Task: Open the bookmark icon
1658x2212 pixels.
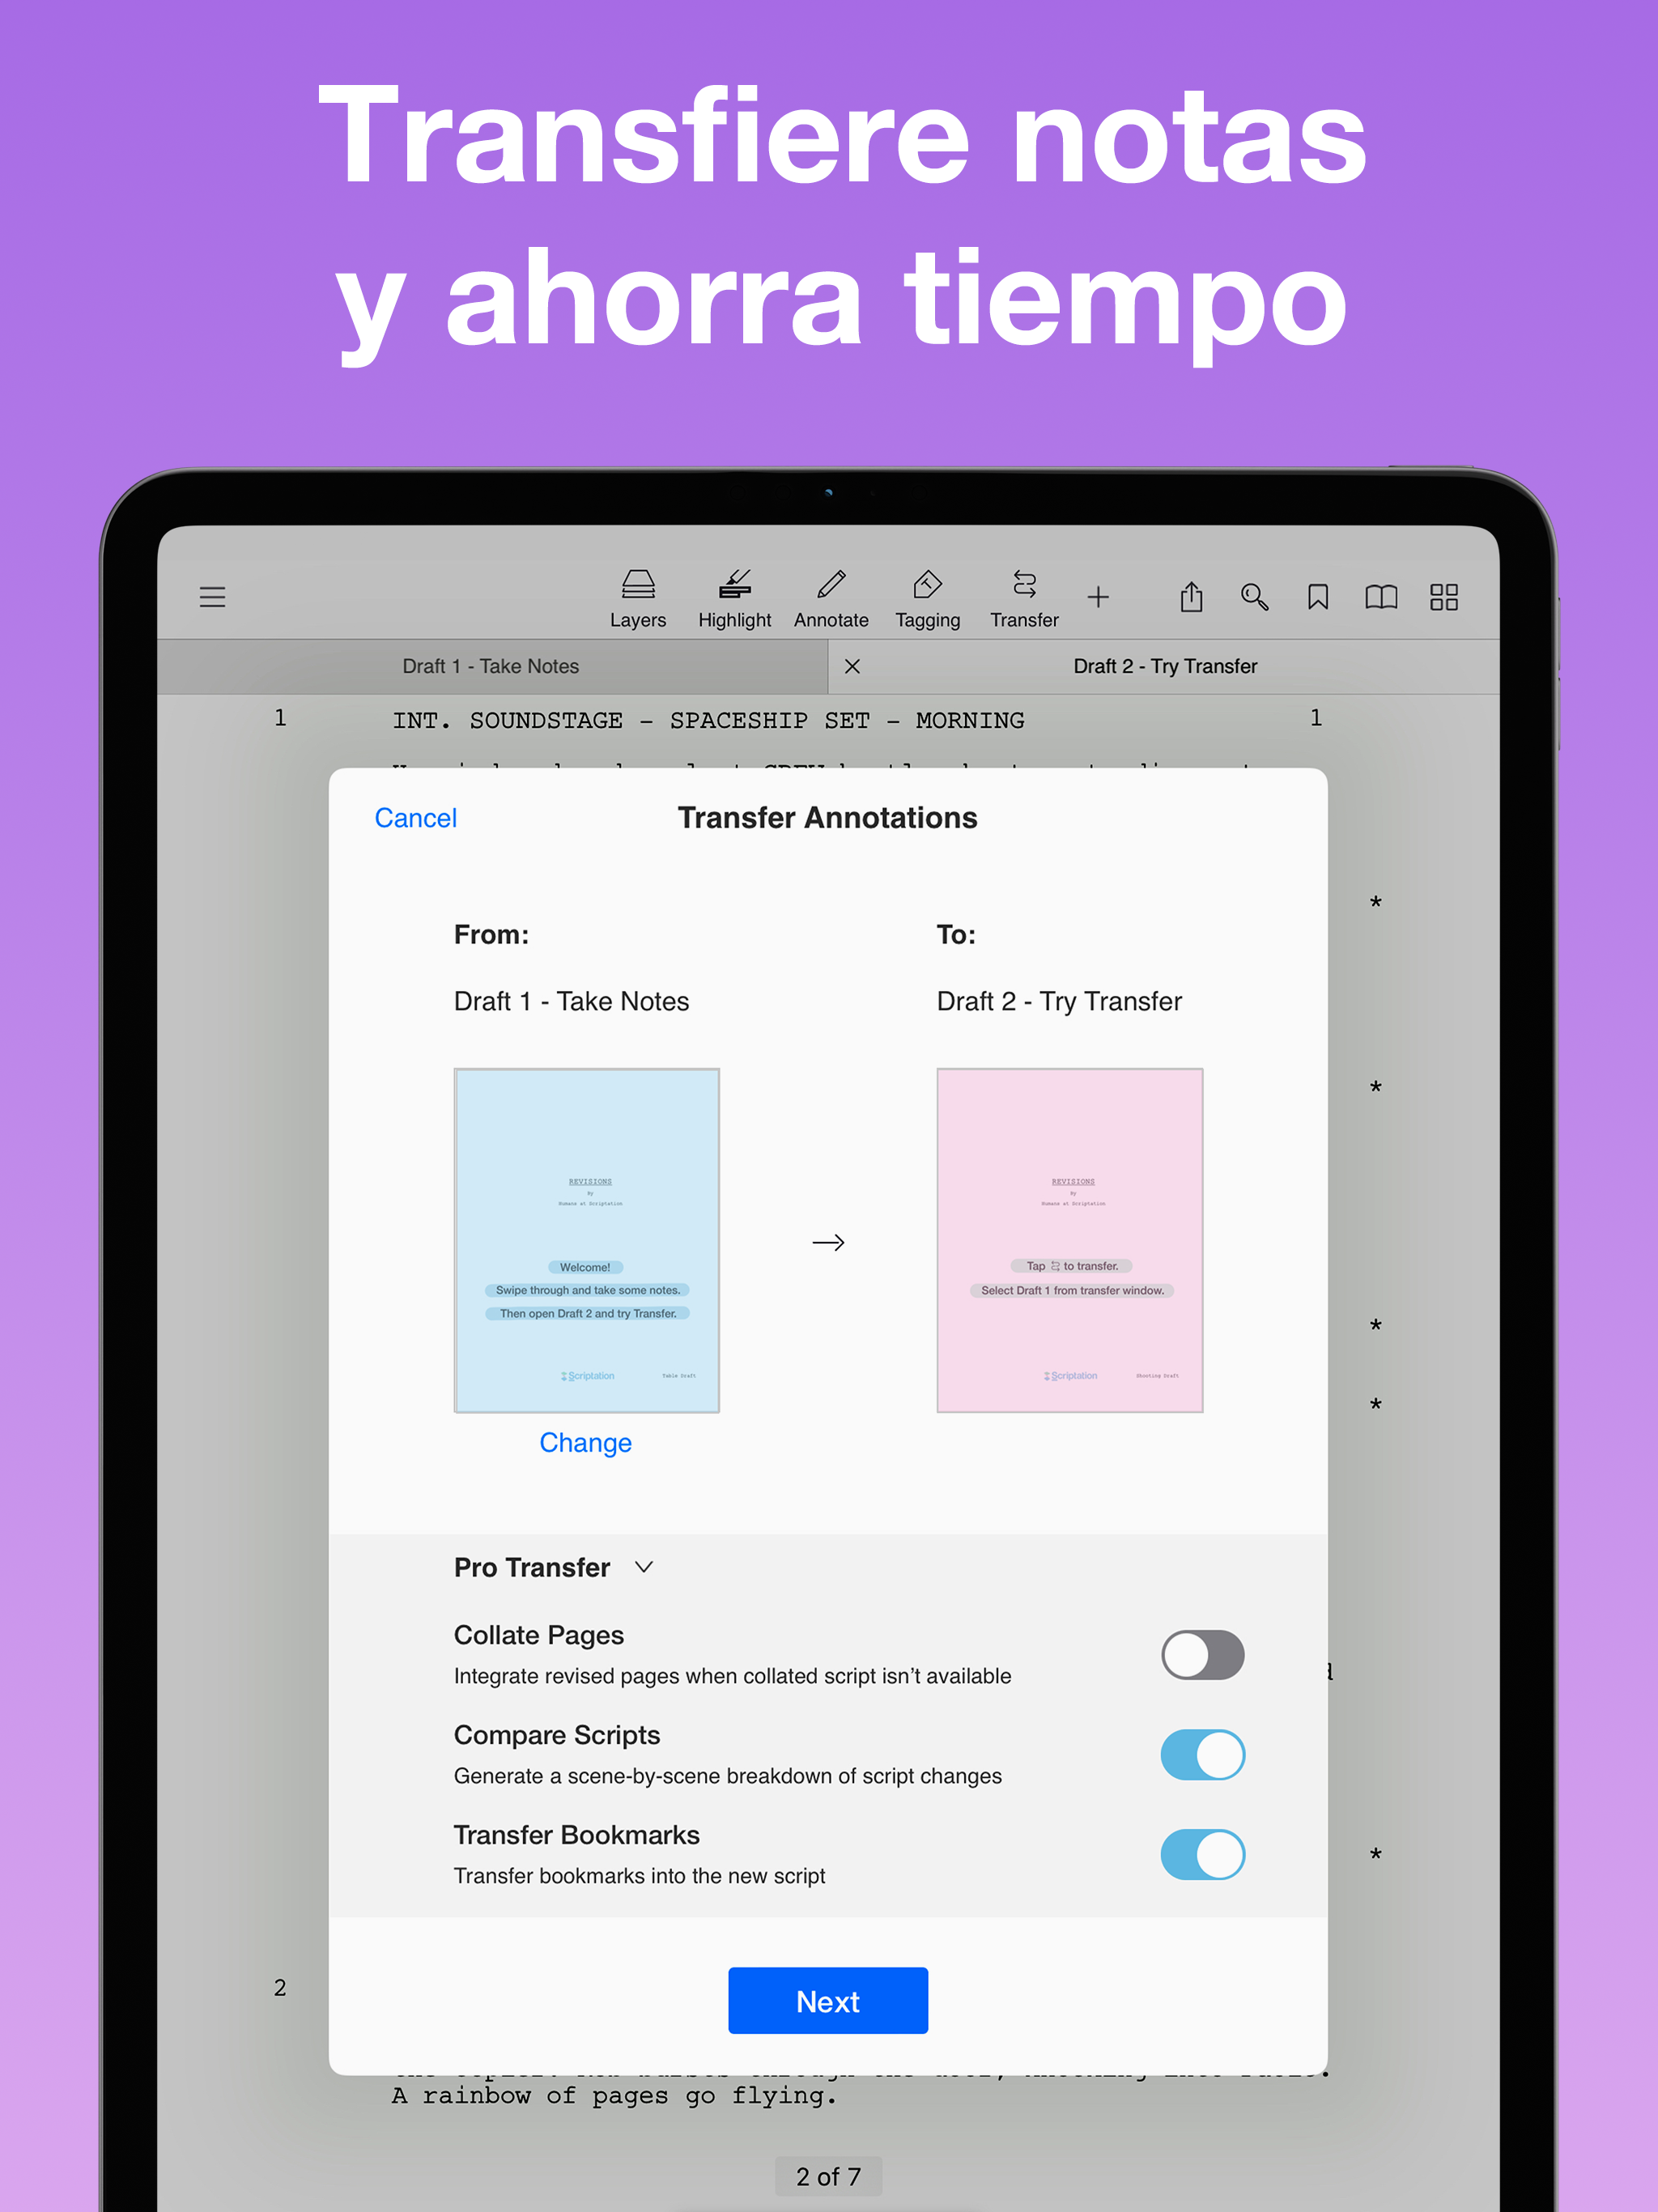Action: [1318, 597]
